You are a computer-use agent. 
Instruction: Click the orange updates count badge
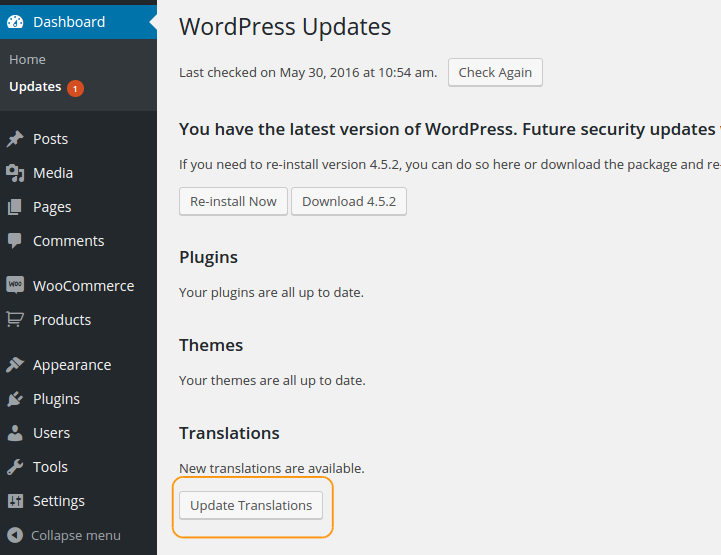click(75, 88)
